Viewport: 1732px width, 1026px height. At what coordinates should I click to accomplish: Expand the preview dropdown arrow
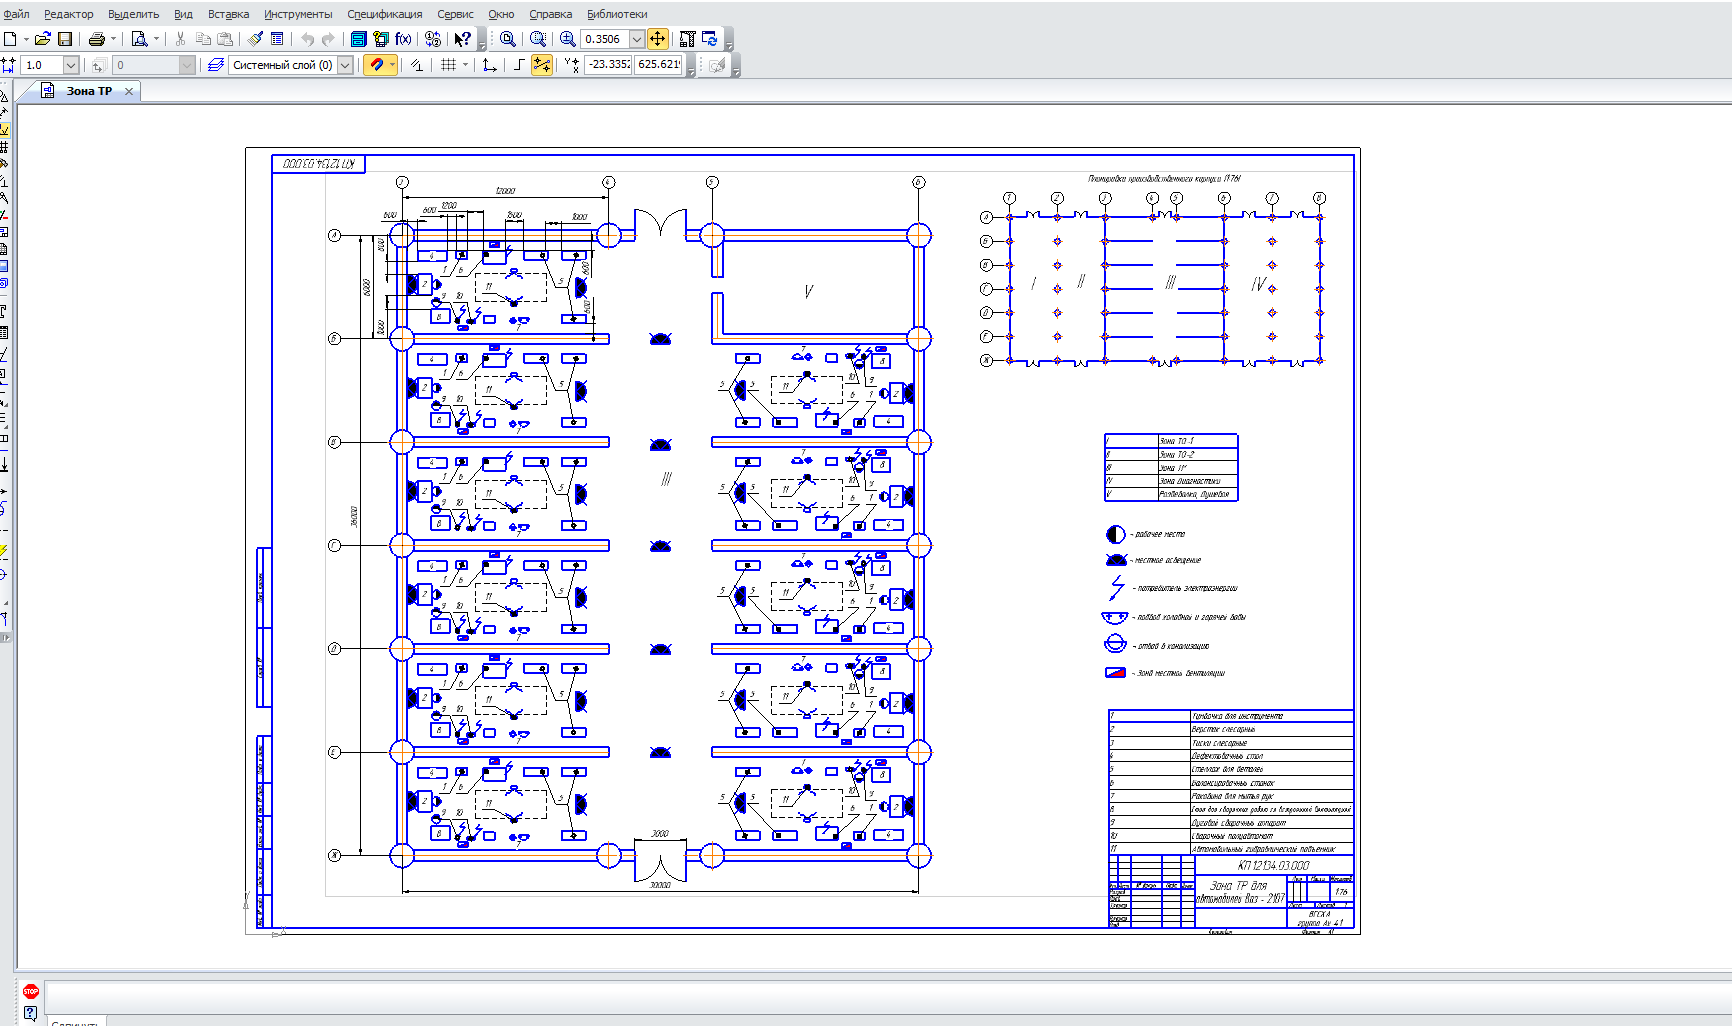(x=156, y=39)
